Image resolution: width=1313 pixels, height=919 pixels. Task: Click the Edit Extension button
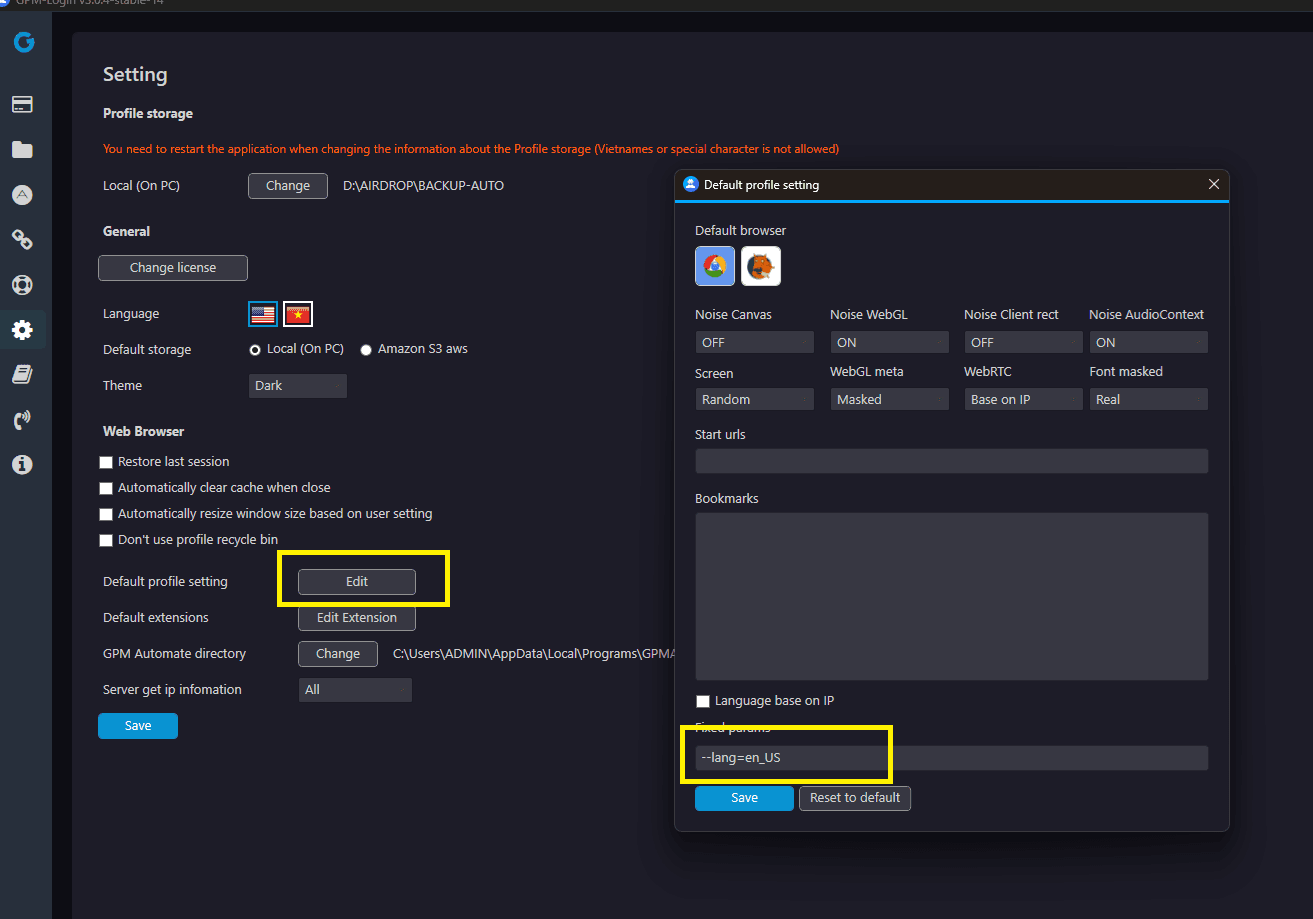pyautogui.click(x=357, y=618)
